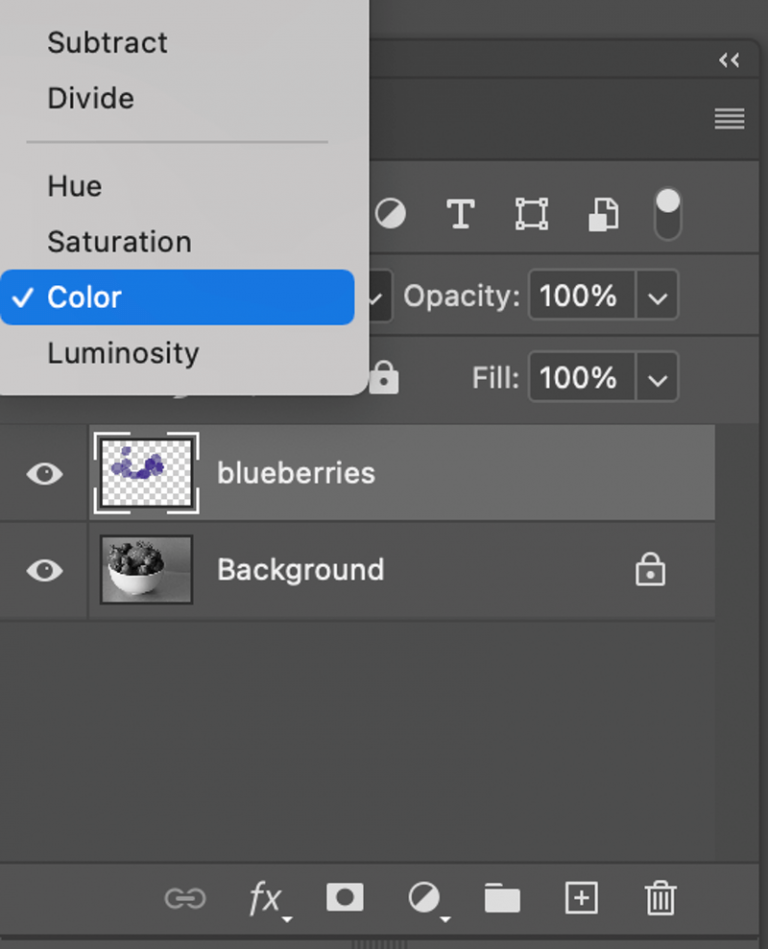Hide the Background layer
Image resolution: width=768 pixels, height=949 pixels.
click(x=42, y=570)
